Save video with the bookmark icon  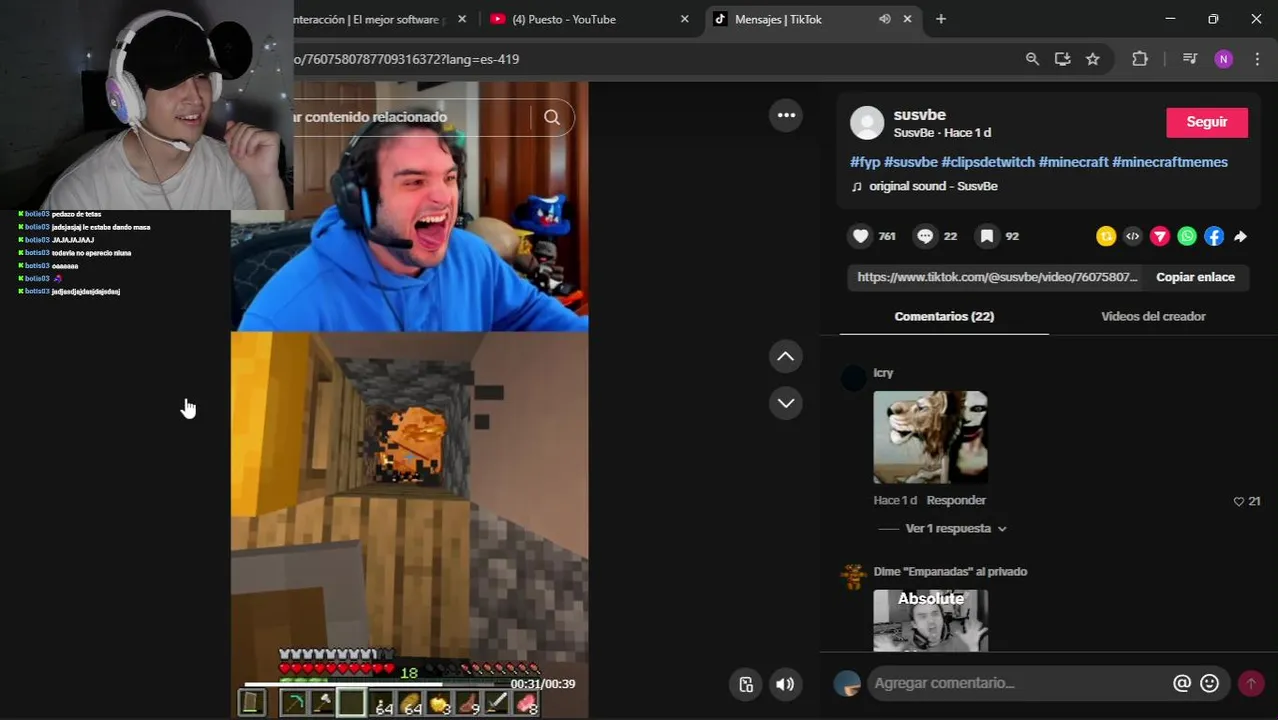click(x=987, y=236)
